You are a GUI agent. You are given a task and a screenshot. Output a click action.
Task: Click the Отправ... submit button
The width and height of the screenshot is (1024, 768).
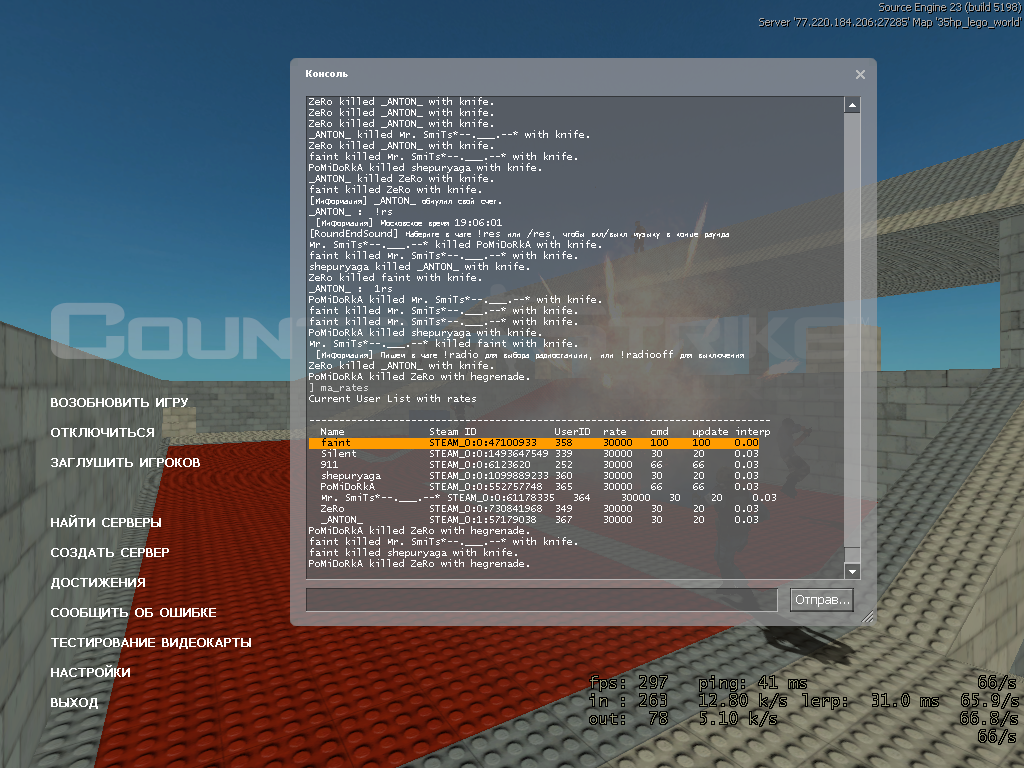pos(822,600)
